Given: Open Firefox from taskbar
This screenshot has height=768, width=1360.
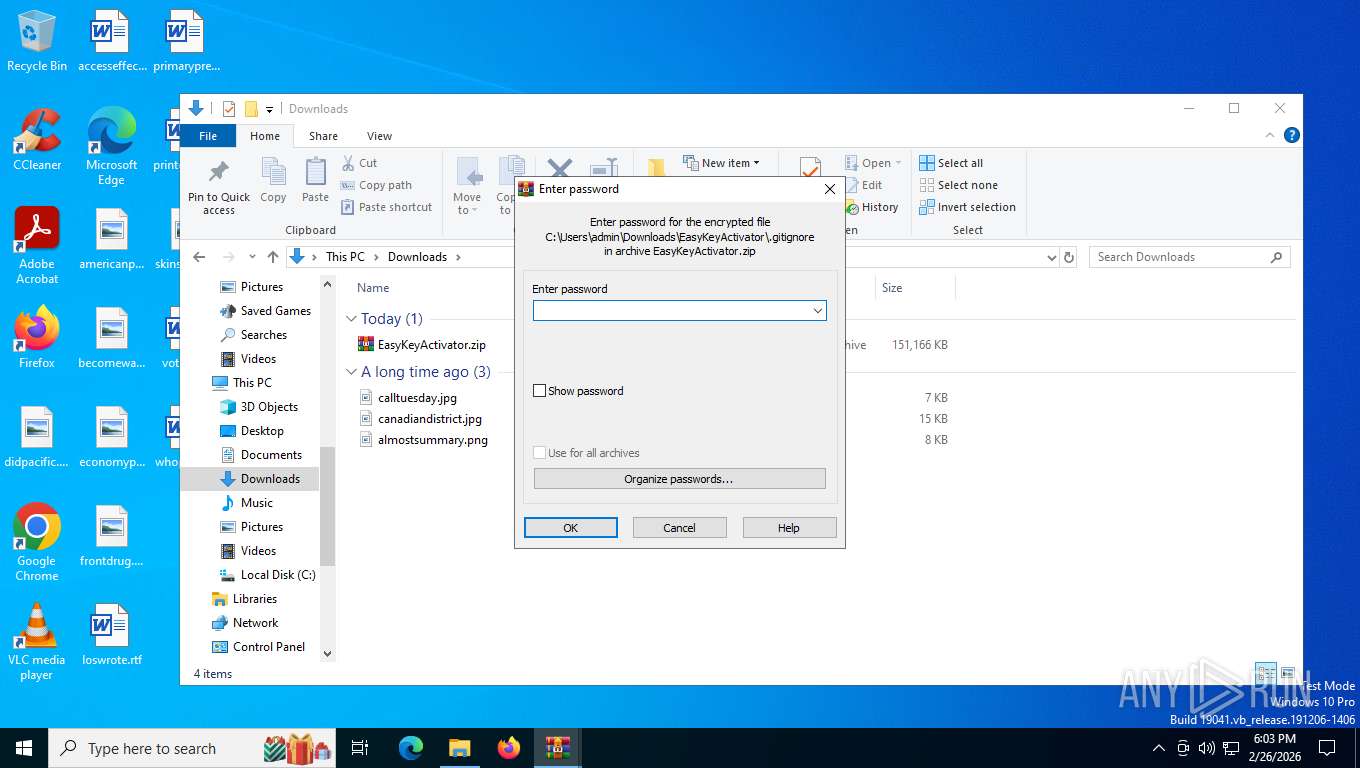Looking at the screenshot, I should [509, 748].
